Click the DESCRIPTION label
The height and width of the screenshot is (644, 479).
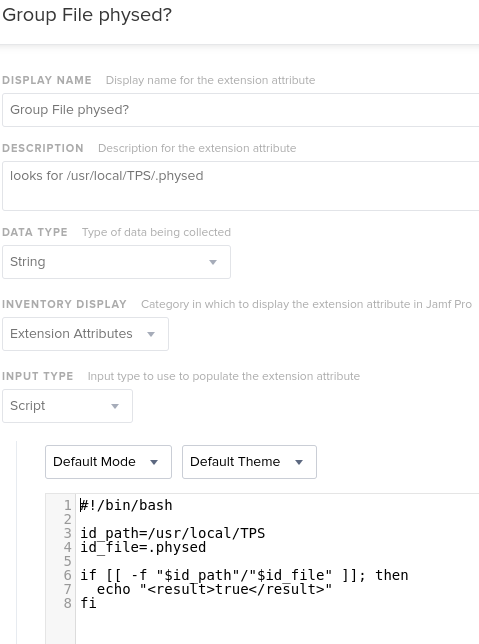click(43, 148)
